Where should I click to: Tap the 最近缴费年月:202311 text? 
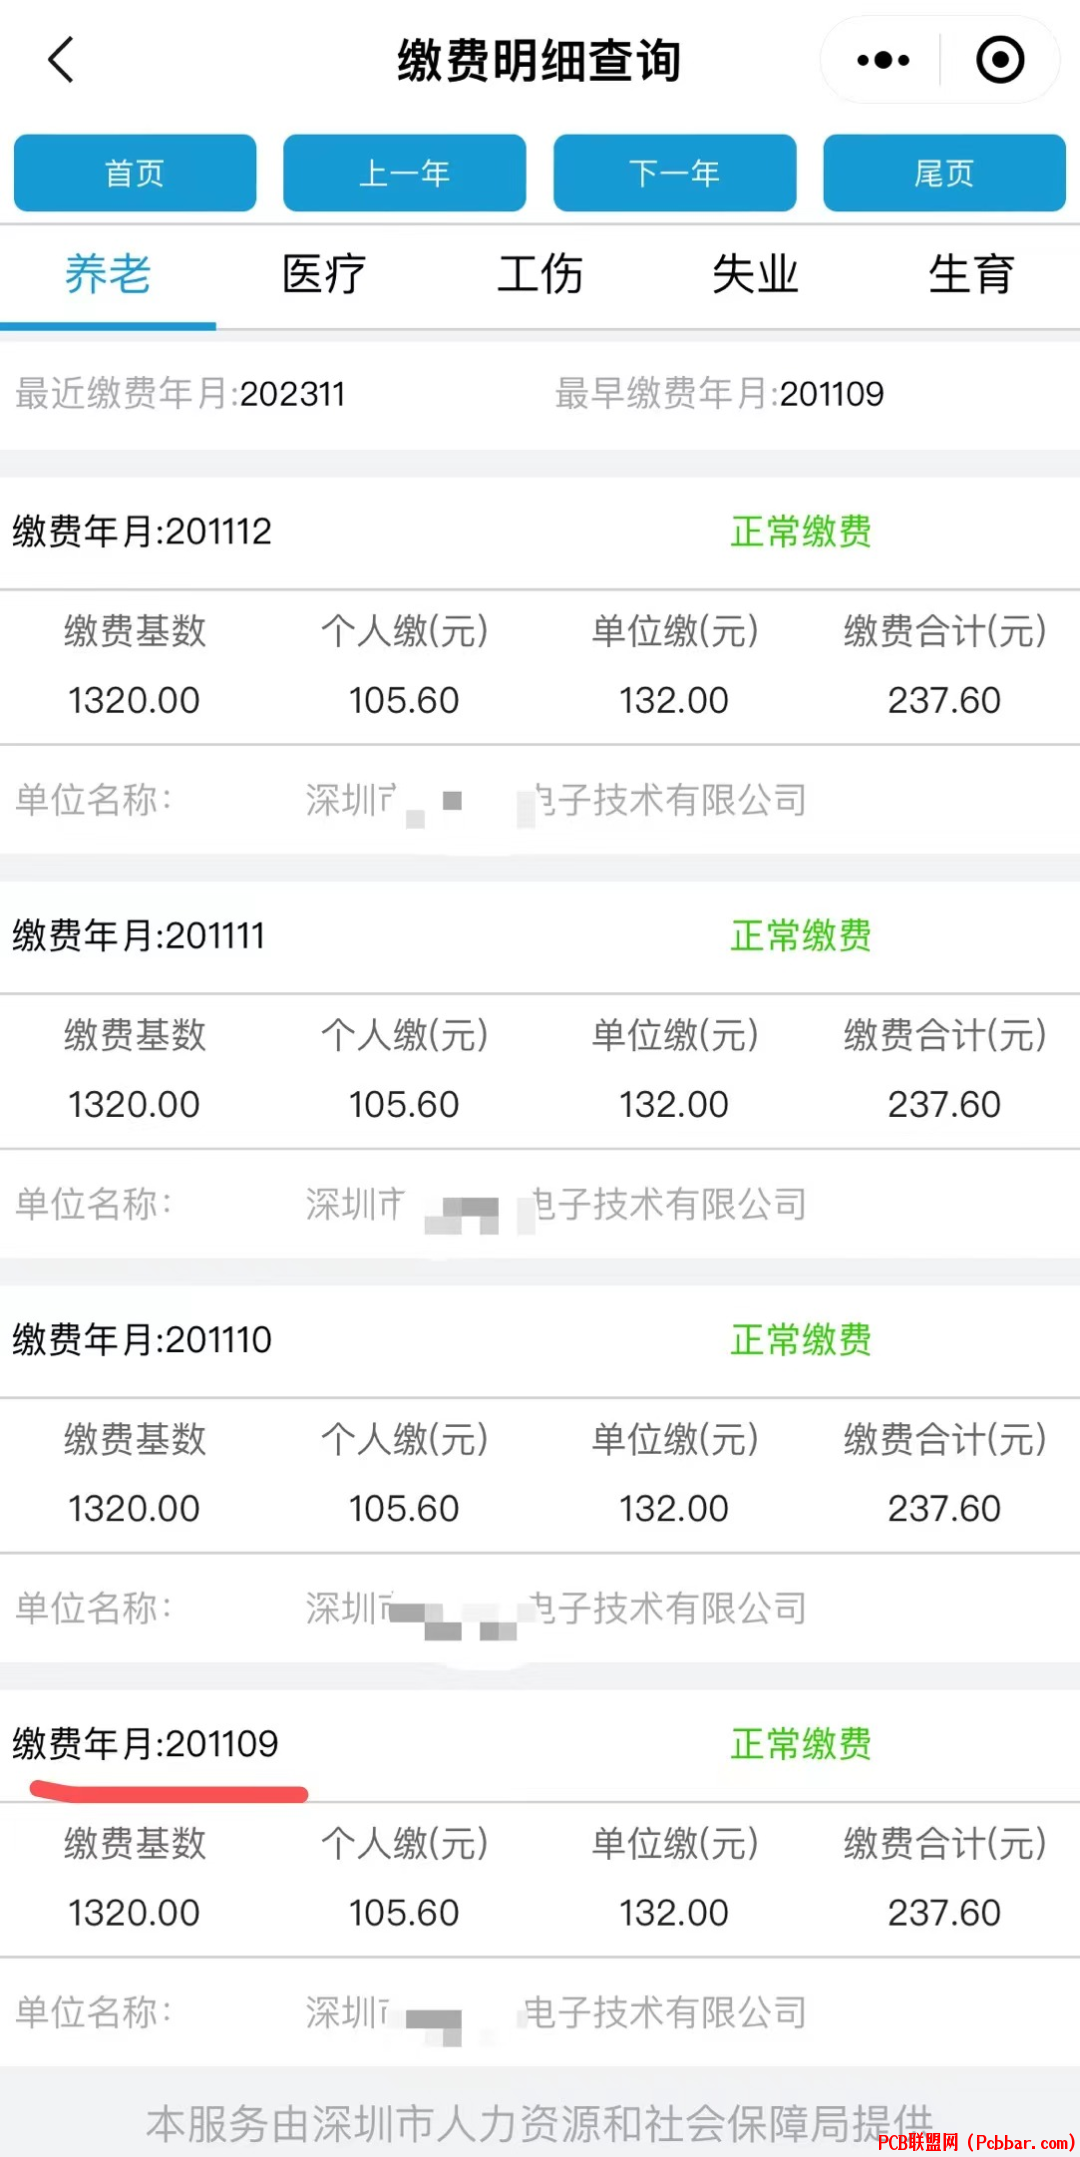tap(180, 394)
